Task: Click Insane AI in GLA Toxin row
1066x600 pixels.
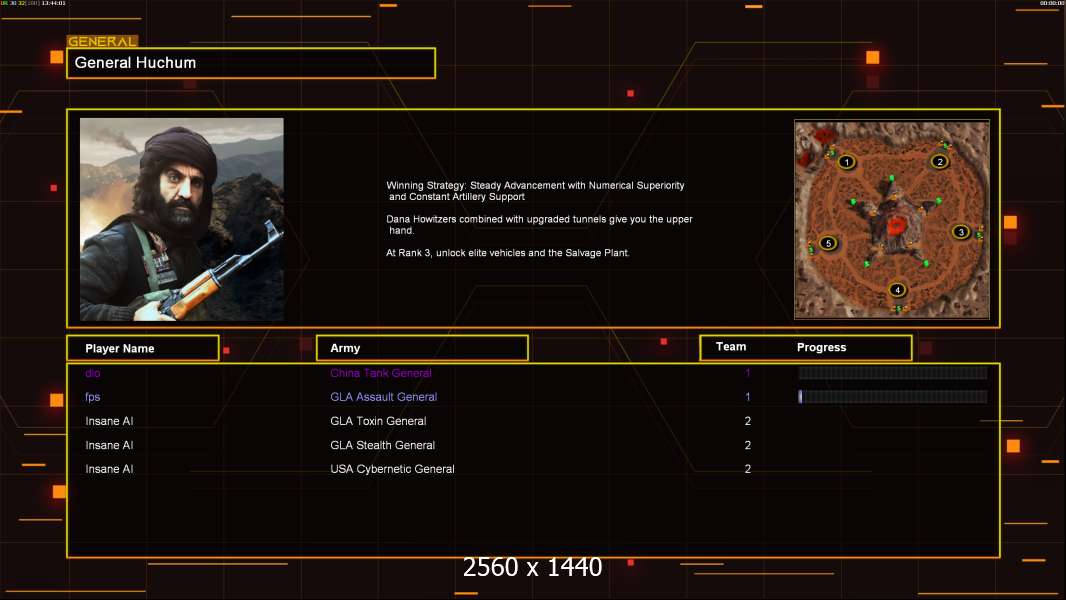Action: click(109, 421)
